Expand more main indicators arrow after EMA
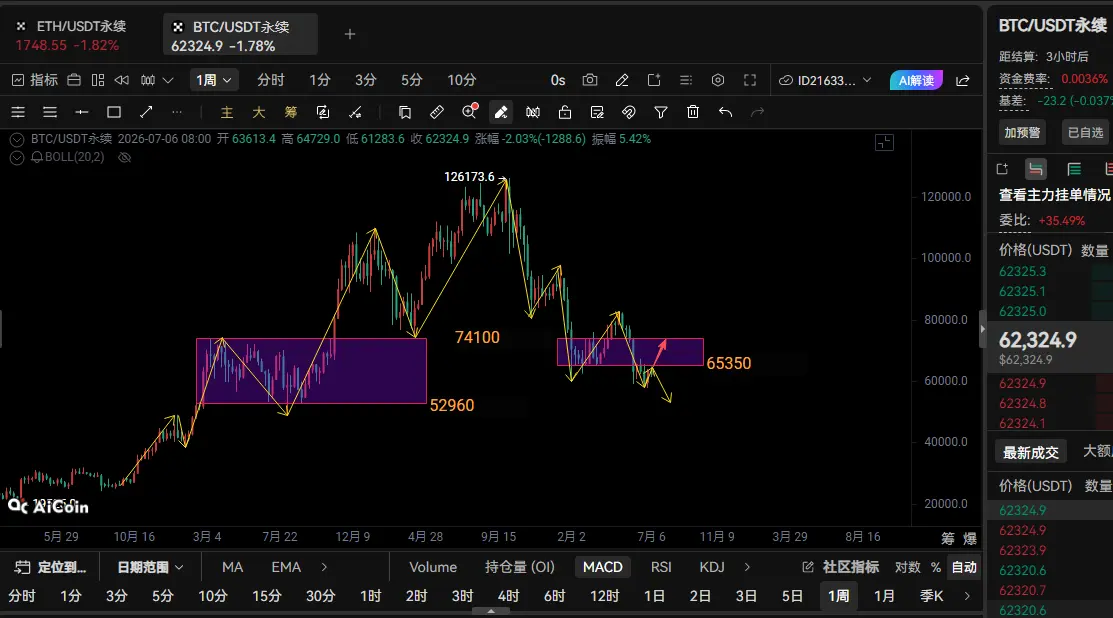The image size is (1113, 618). click(324, 567)
